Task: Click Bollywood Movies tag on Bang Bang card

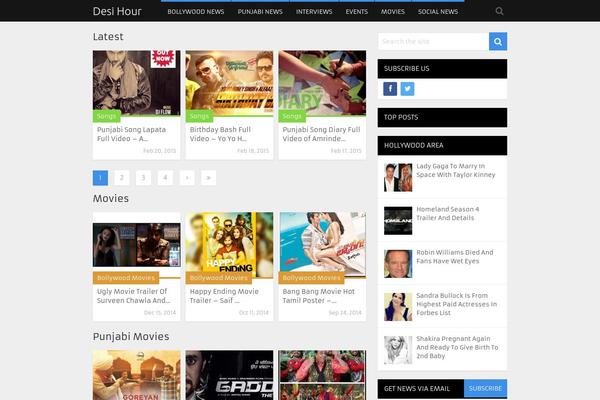Action: click(311, 278)
